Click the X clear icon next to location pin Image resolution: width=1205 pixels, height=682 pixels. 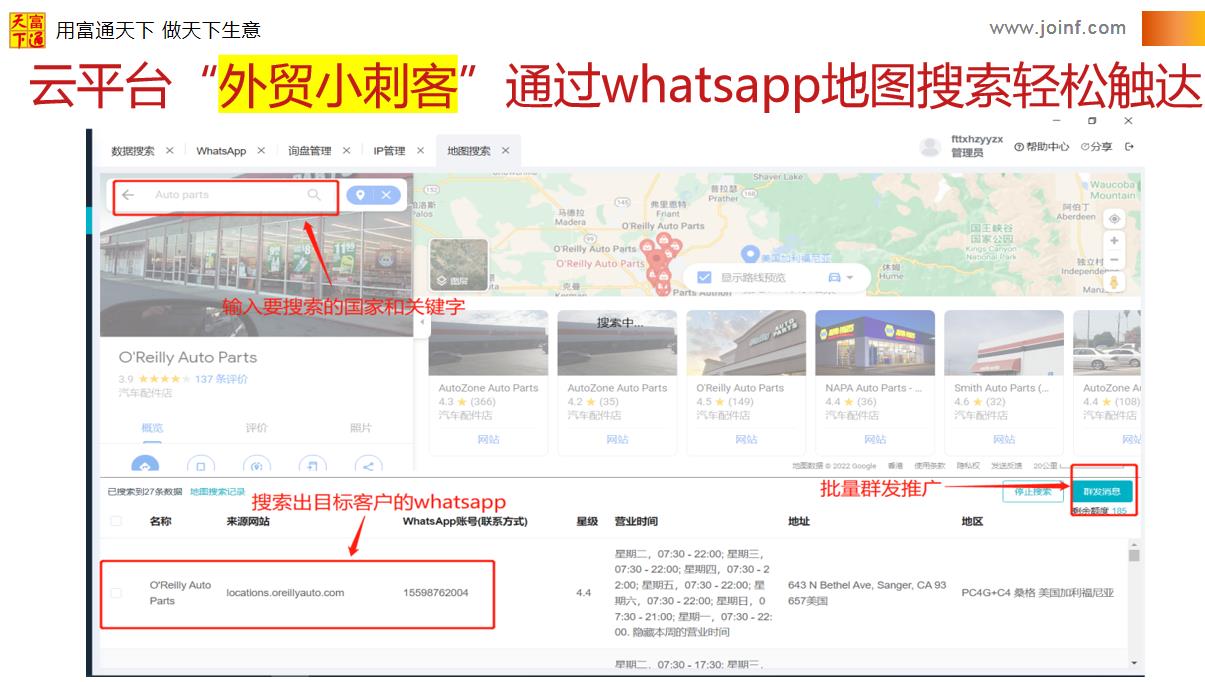point(386,195)
